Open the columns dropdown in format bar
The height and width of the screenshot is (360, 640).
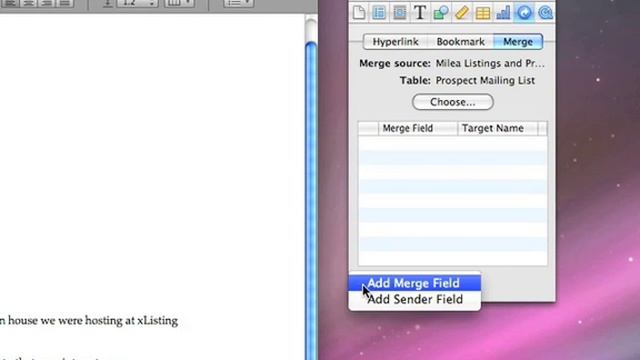(179, 3)
